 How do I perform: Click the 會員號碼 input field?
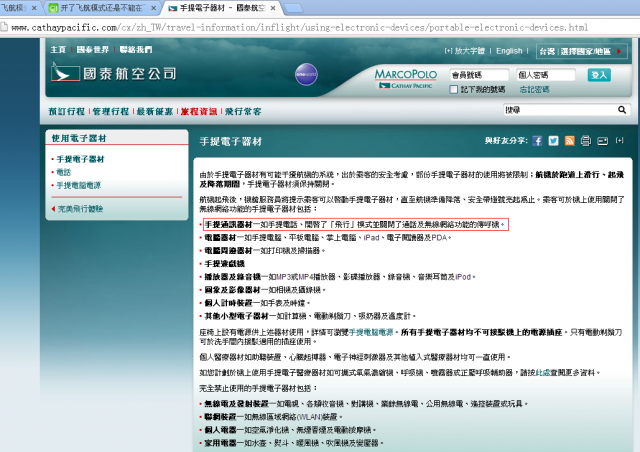(x=479, y=75)
